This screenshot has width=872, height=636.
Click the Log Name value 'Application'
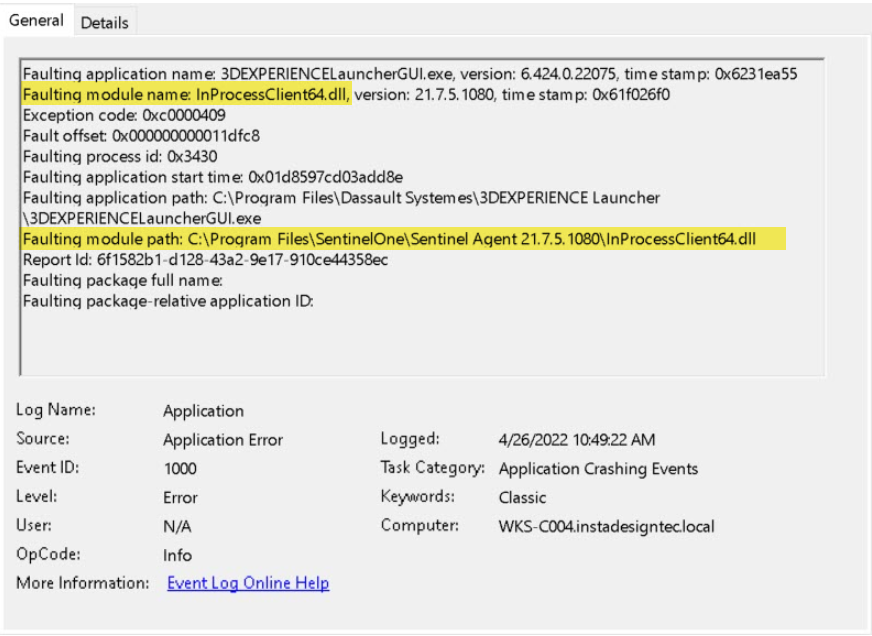pos(204,411)
